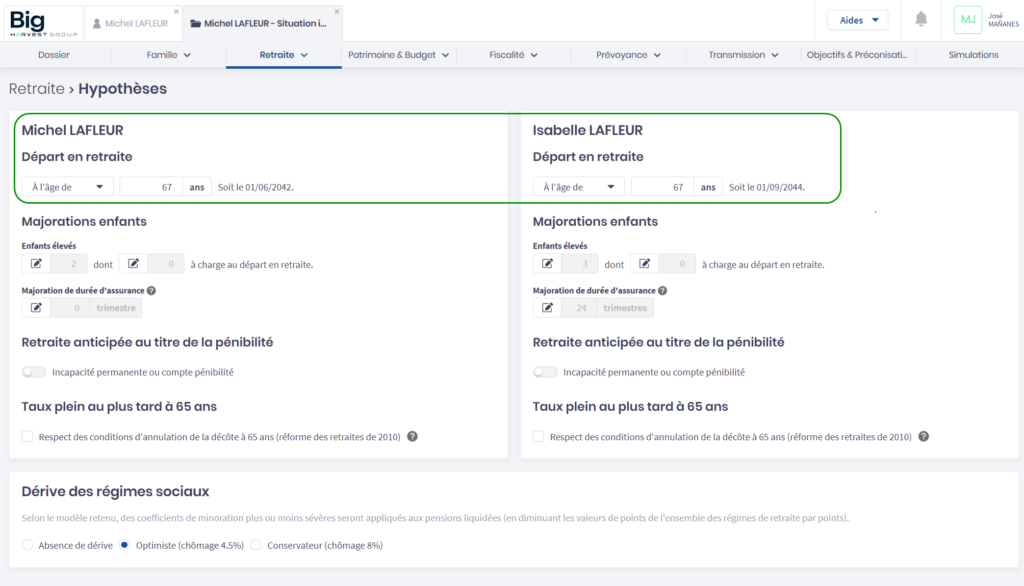Open Michel's "À l'âge de" dropdown

click(67, 187)
